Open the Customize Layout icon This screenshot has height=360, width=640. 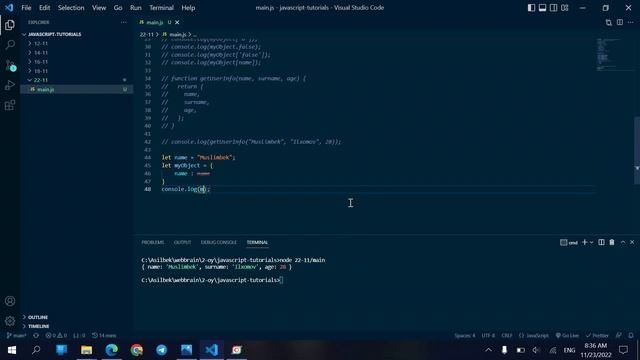pyautogui.click(x=564, y=8)
